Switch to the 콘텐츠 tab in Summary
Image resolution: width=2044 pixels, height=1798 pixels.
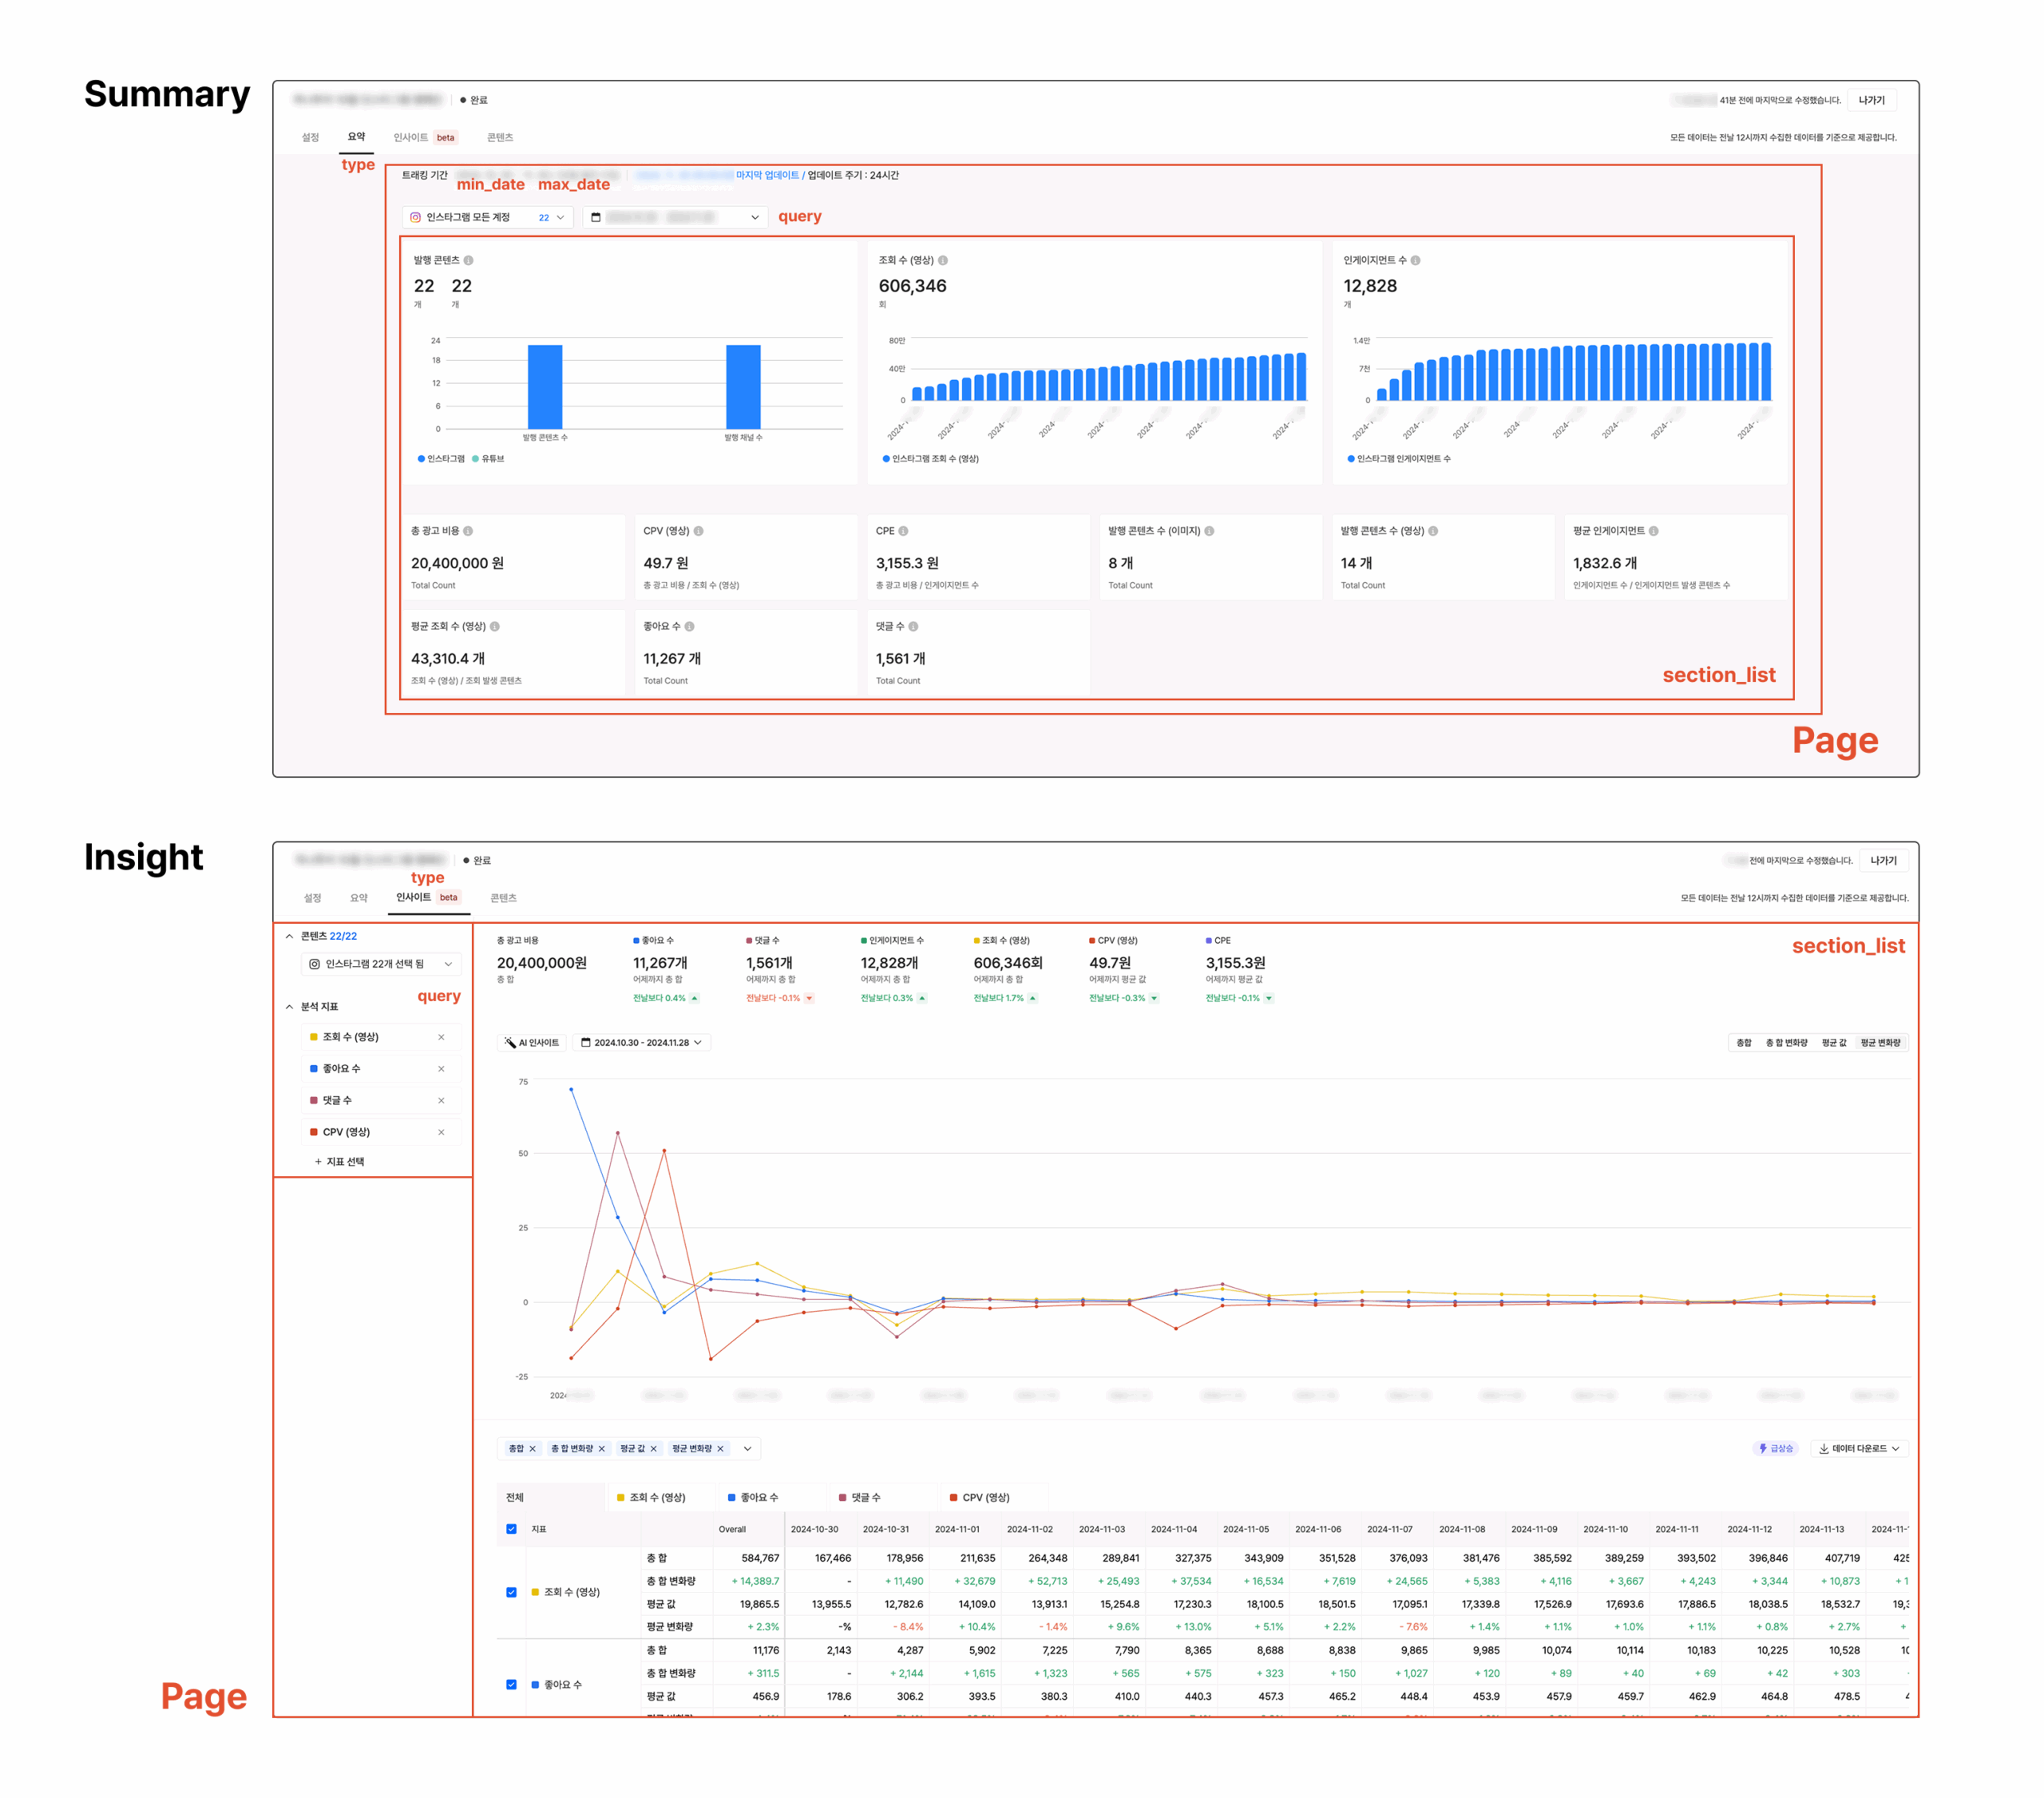500,137
